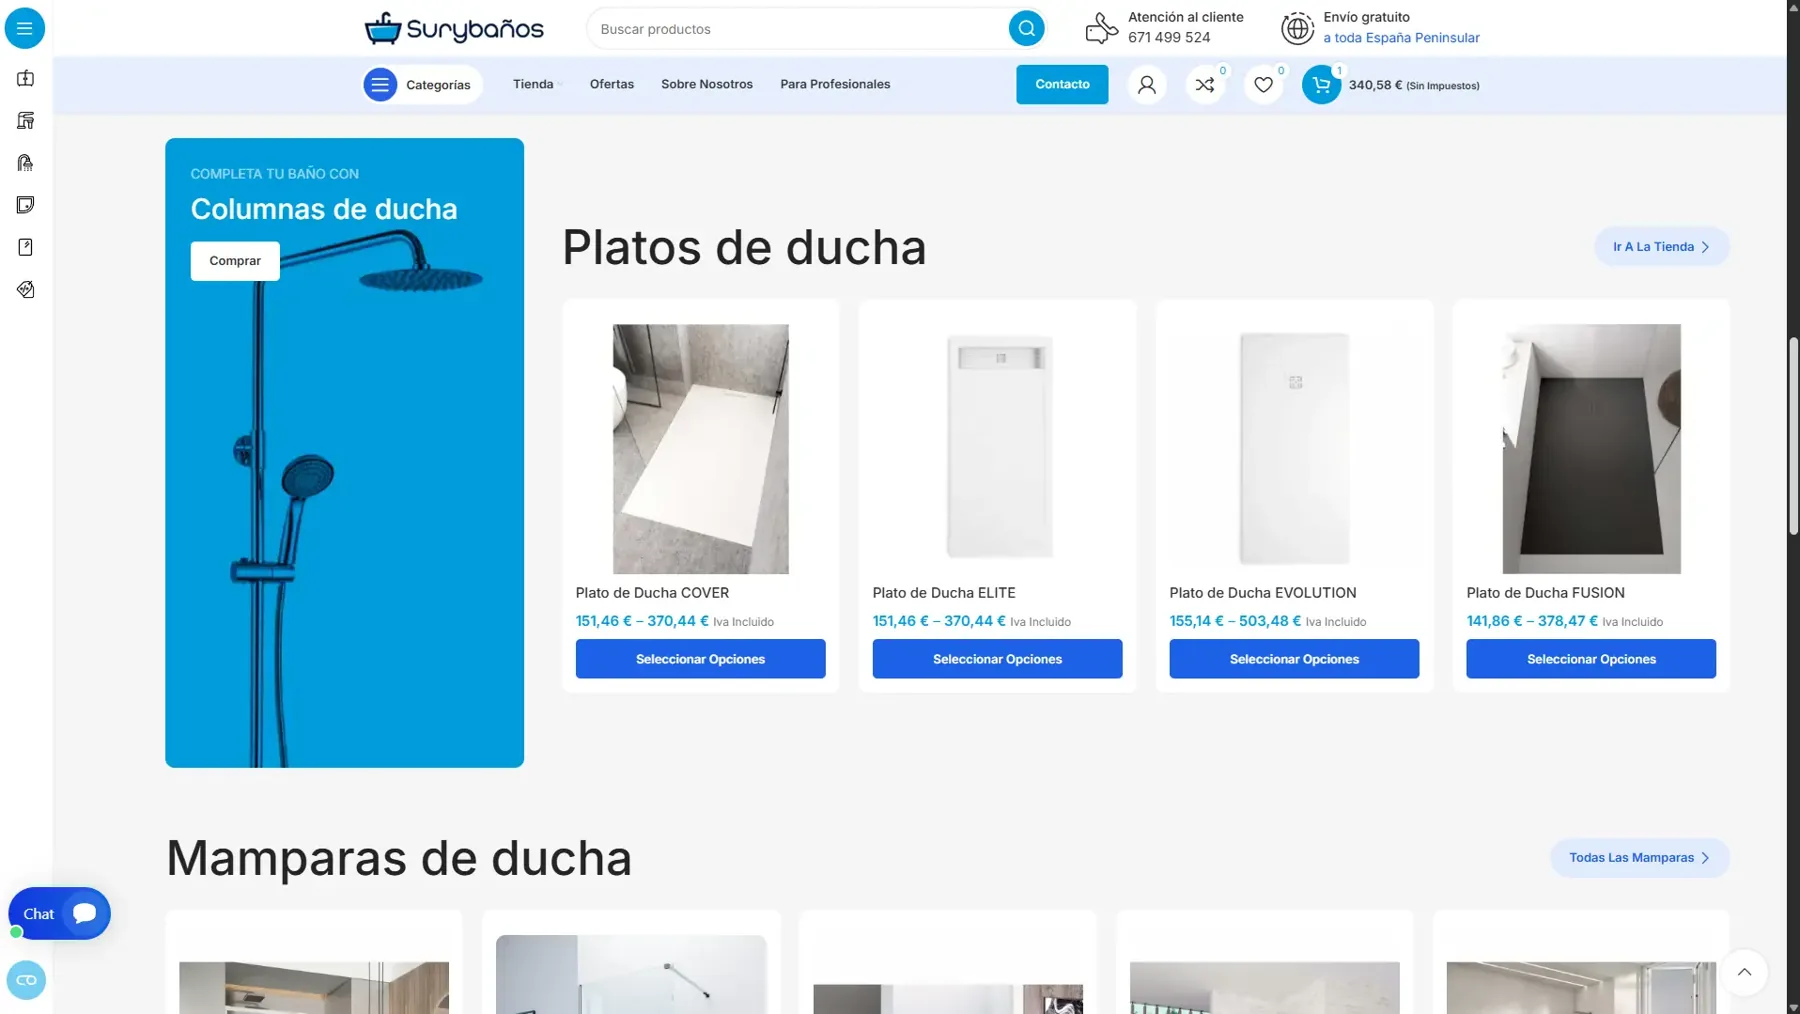This screenshot has width=1800, height=1014.
Task: Click the a toda España Peninsular link
Action: coord(1401,38)
